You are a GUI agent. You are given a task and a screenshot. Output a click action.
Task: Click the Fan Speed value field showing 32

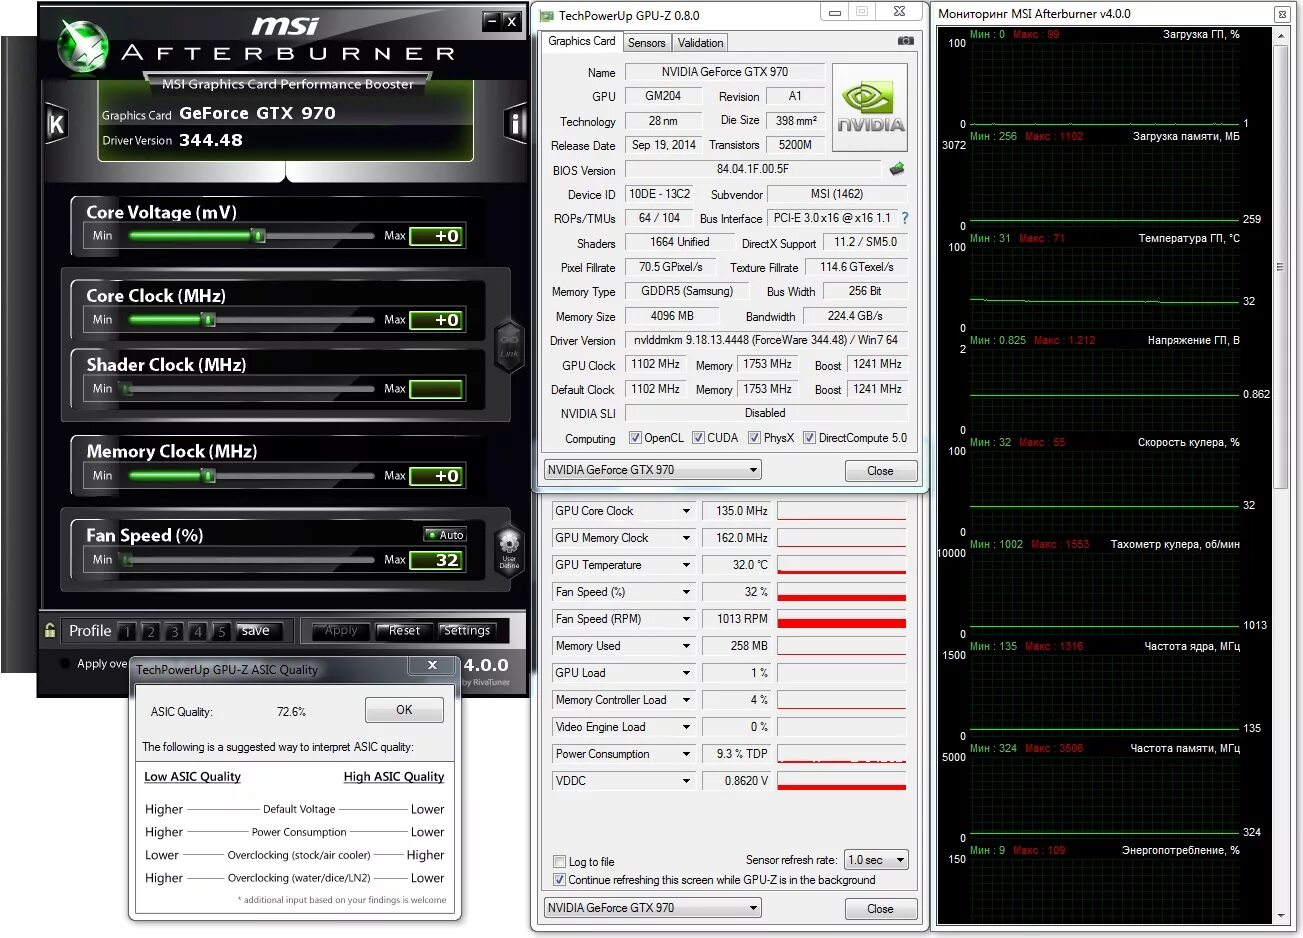436,560
